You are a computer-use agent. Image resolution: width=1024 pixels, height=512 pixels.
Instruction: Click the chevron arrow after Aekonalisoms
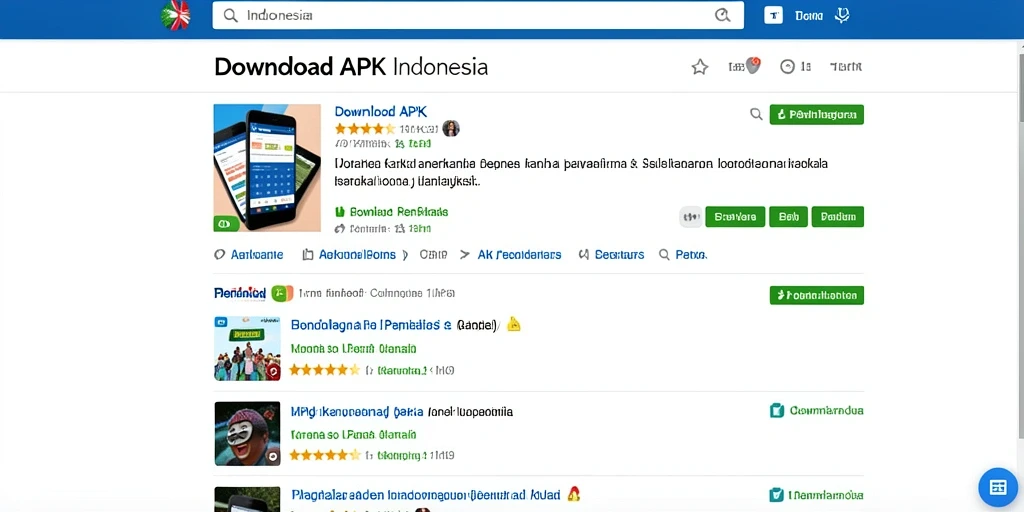(406, 255)
